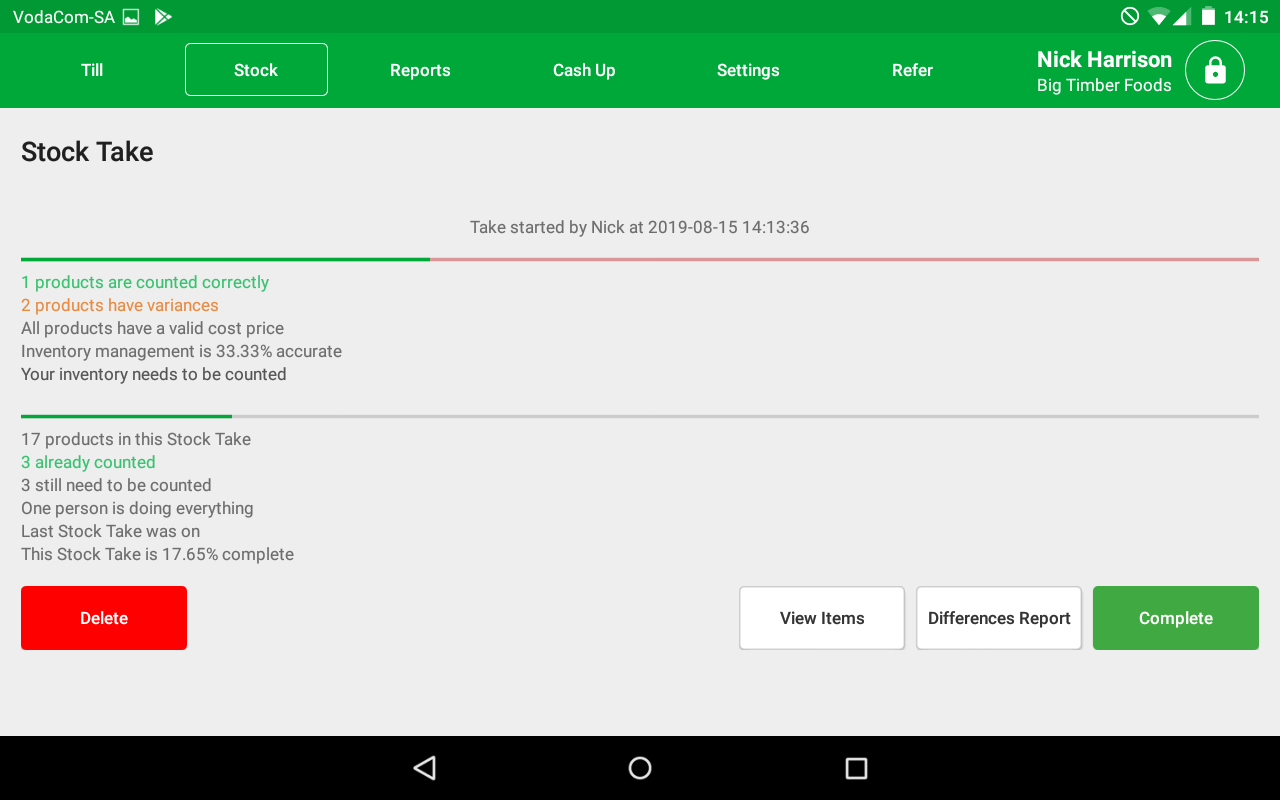Open the Refer tab
The height and width of the screenshot is (800, 1280).
(x=912, y=70)
